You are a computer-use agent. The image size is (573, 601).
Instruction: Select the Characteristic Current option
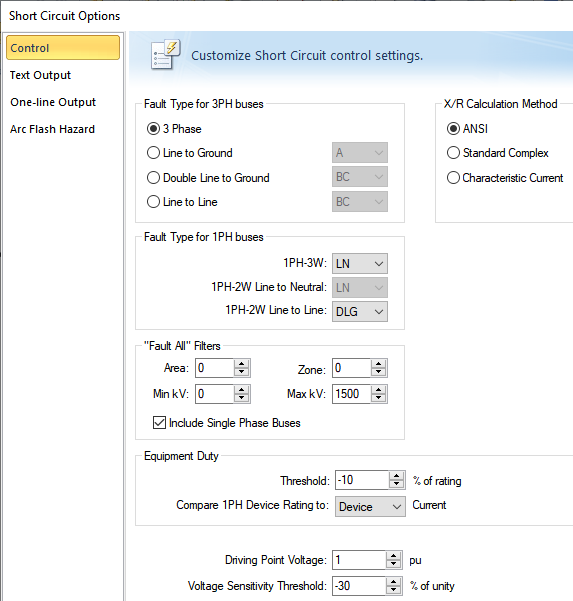tap(505, 178)
